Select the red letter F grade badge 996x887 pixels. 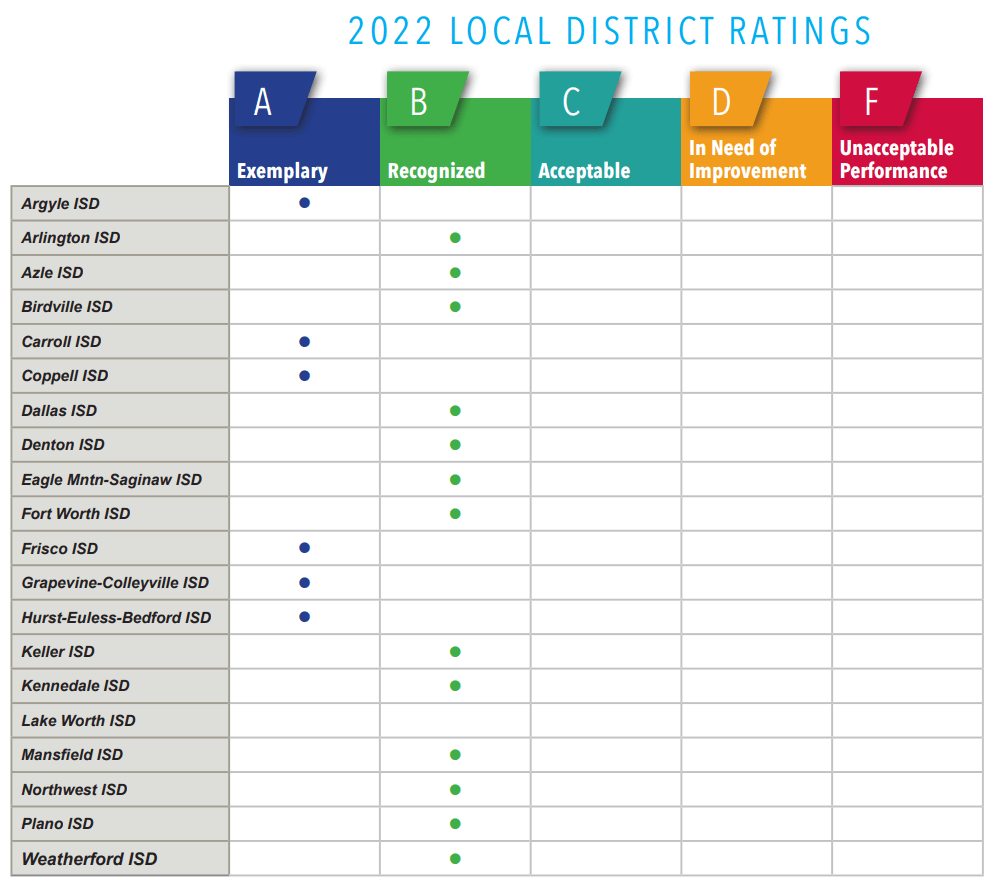click(x=880, y=98)
